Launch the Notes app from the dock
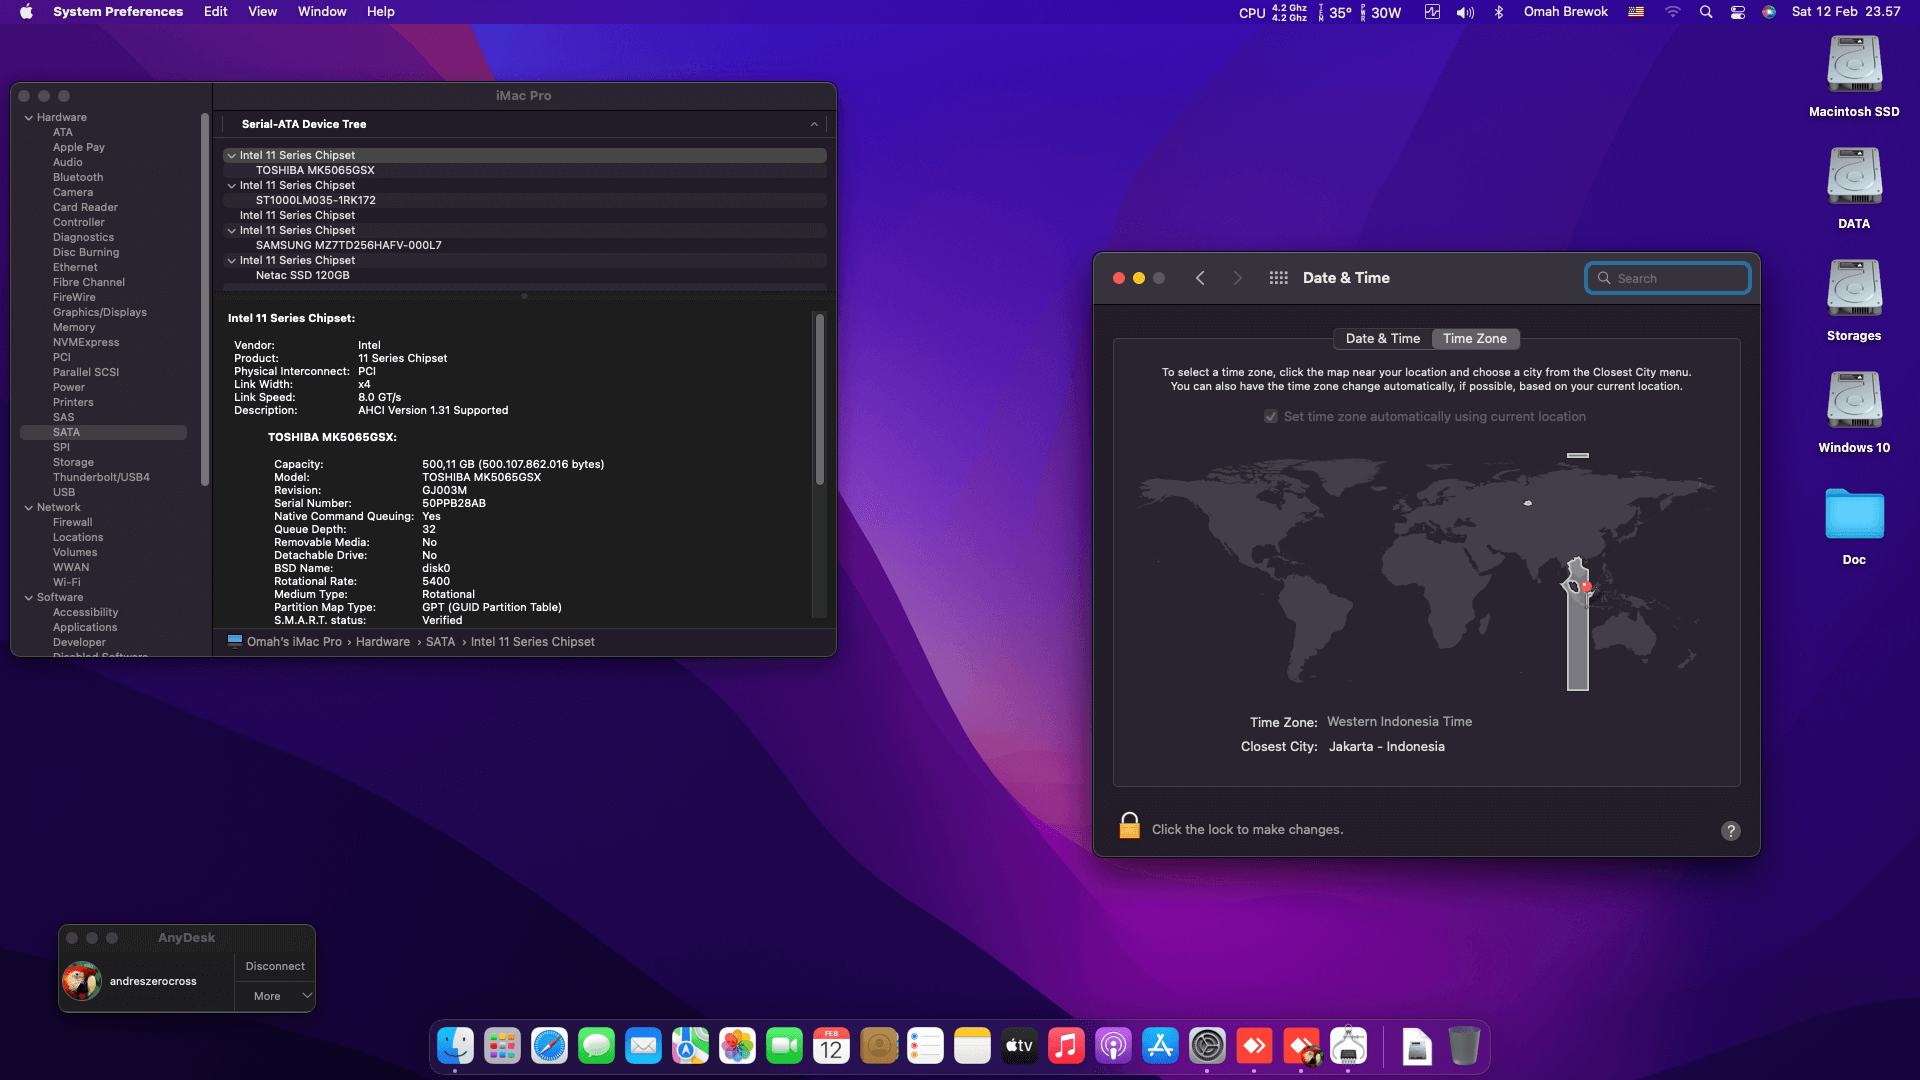 [x=972, y=1046]
